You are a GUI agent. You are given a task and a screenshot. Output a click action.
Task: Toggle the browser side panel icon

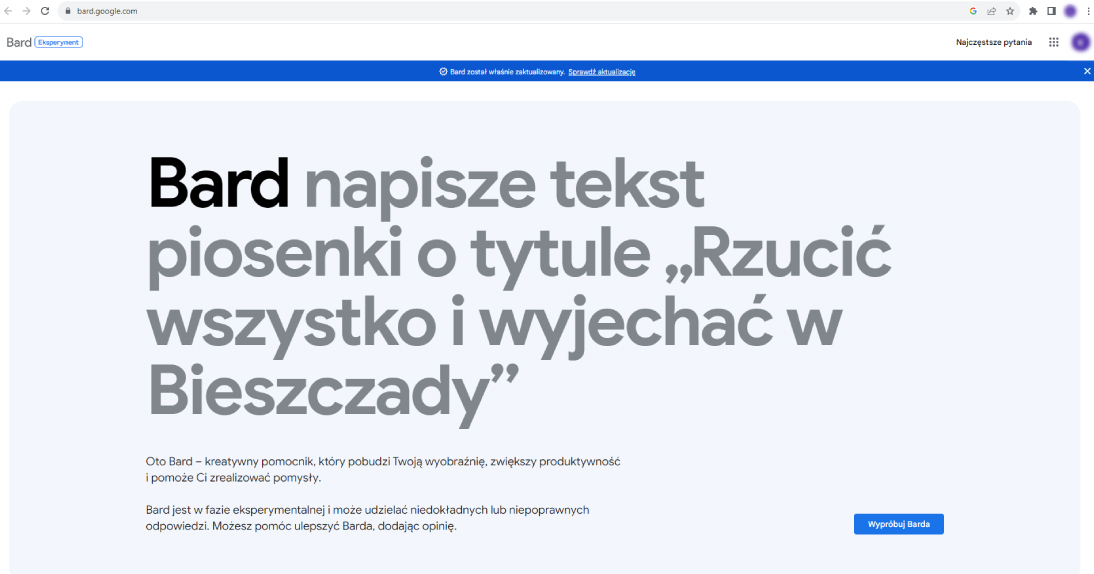tap(1051, 11)
